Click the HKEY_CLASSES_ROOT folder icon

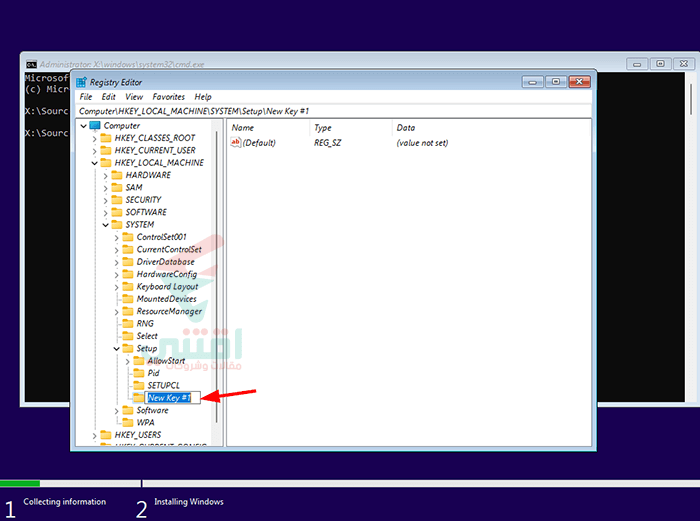pos(106,138)
